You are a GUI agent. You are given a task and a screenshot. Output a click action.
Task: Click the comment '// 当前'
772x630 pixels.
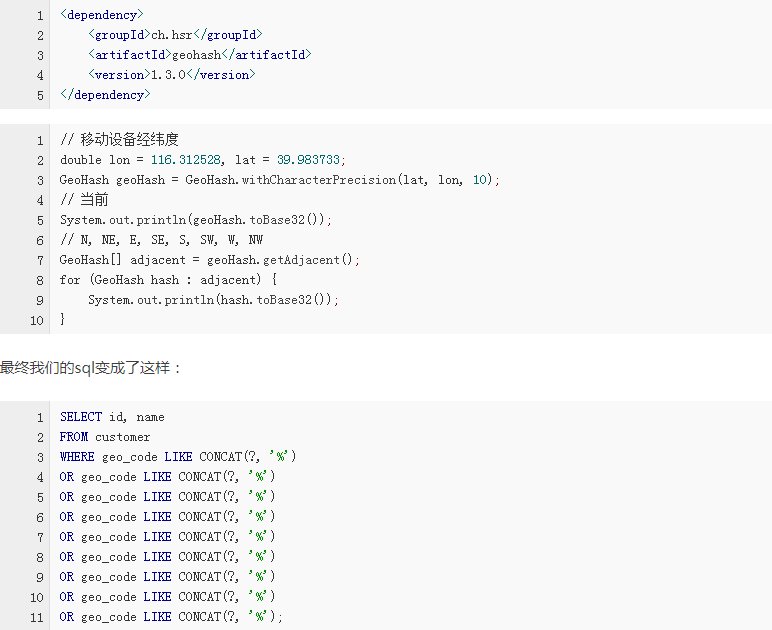(84, 200)
